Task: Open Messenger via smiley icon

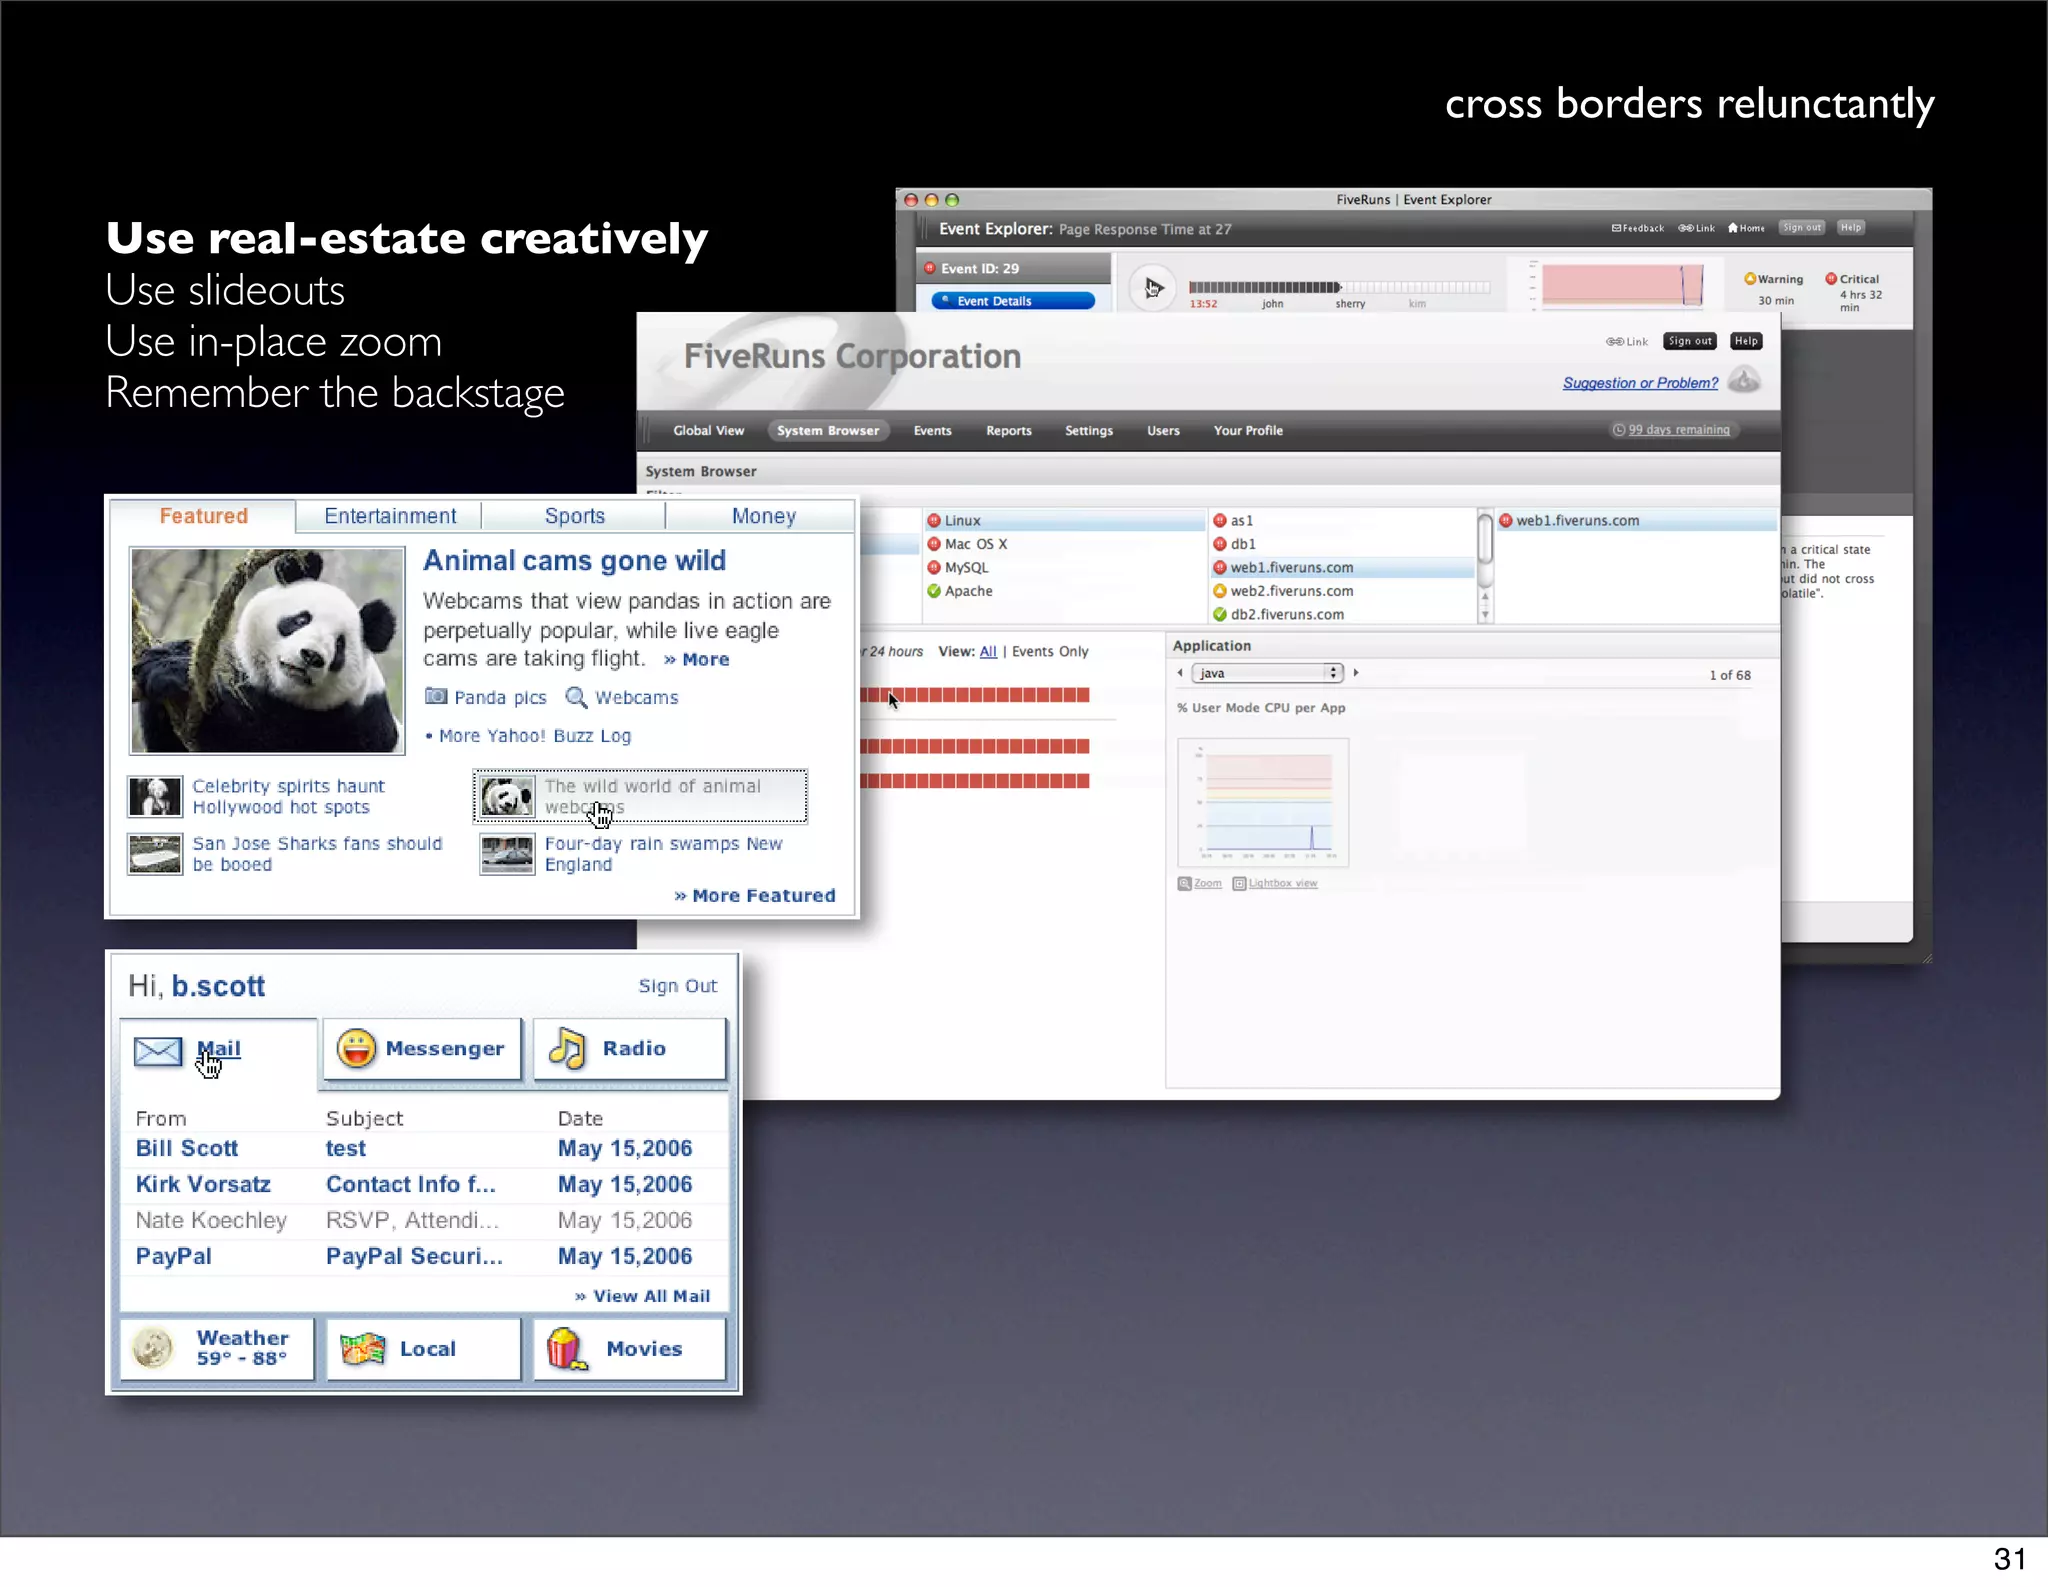Action: 356,1049
